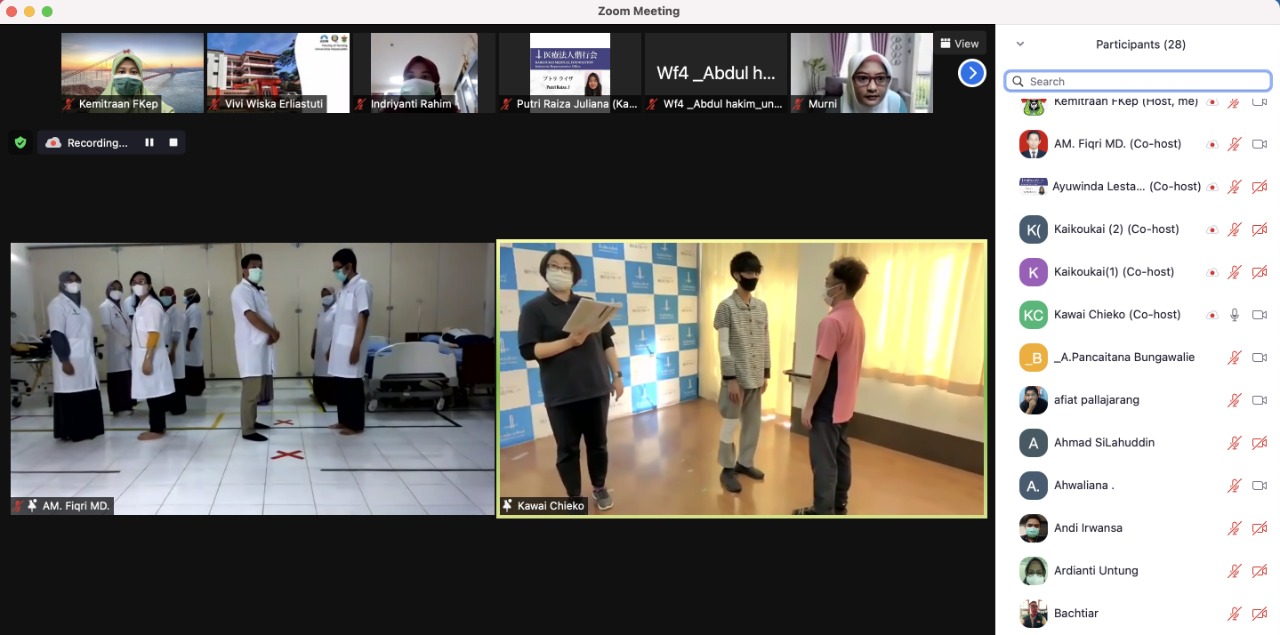This screenshot has height=635, width=1280.
Task: Toggle Kawai Chieko's microphone icon
Action: tap(1234, 315)
